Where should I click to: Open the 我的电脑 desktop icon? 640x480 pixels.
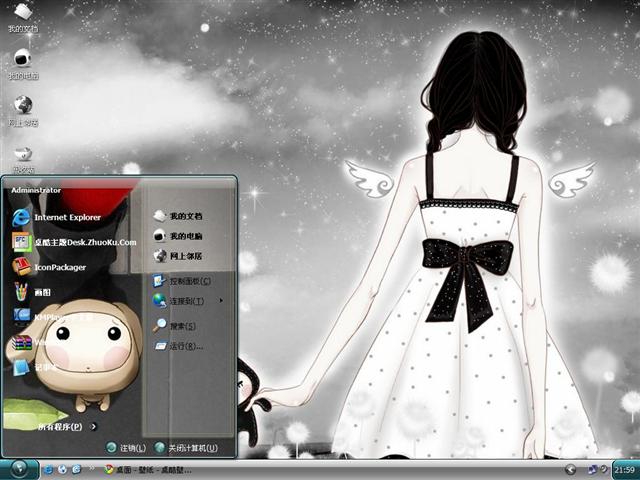click(23, 64)
